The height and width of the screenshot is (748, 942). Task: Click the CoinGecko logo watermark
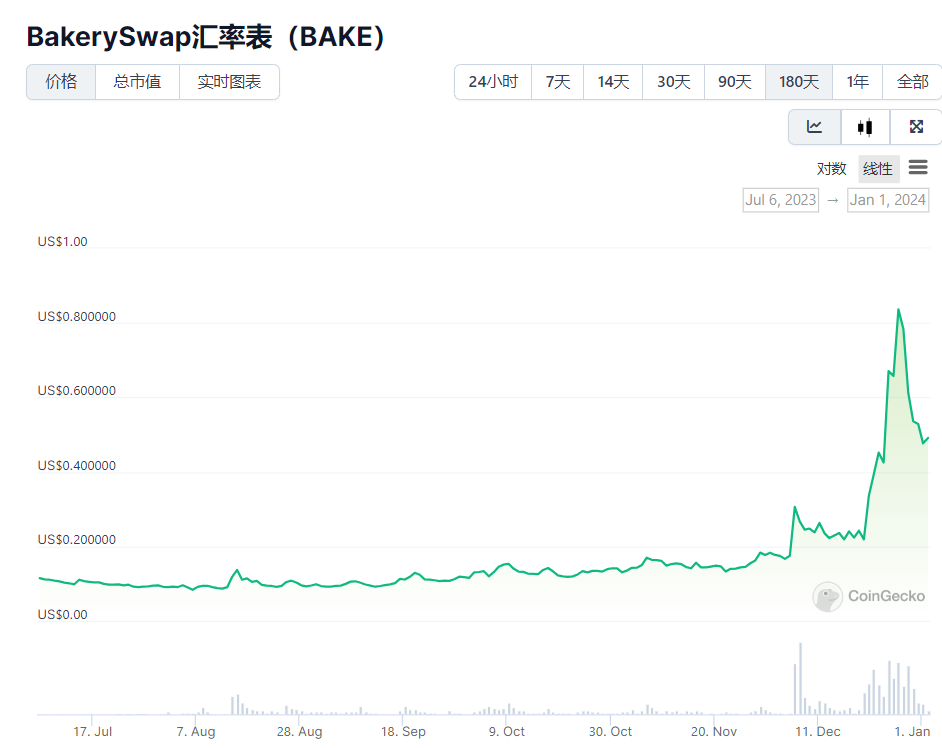click(869, 597)
